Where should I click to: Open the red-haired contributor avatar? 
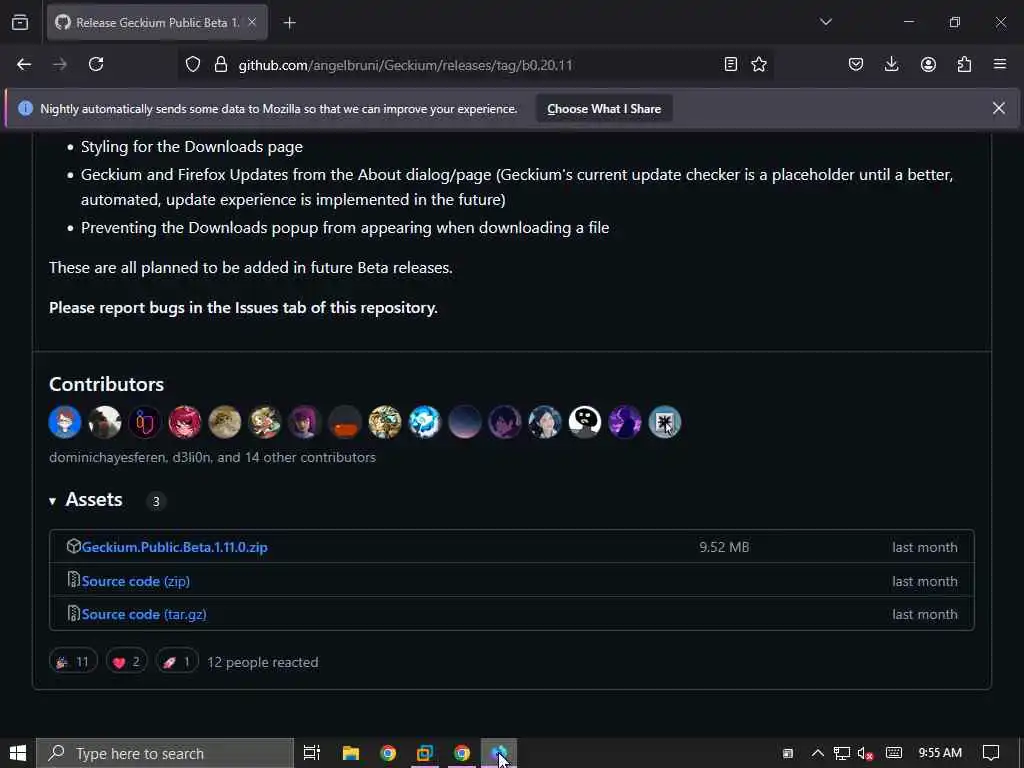point(185,422)
